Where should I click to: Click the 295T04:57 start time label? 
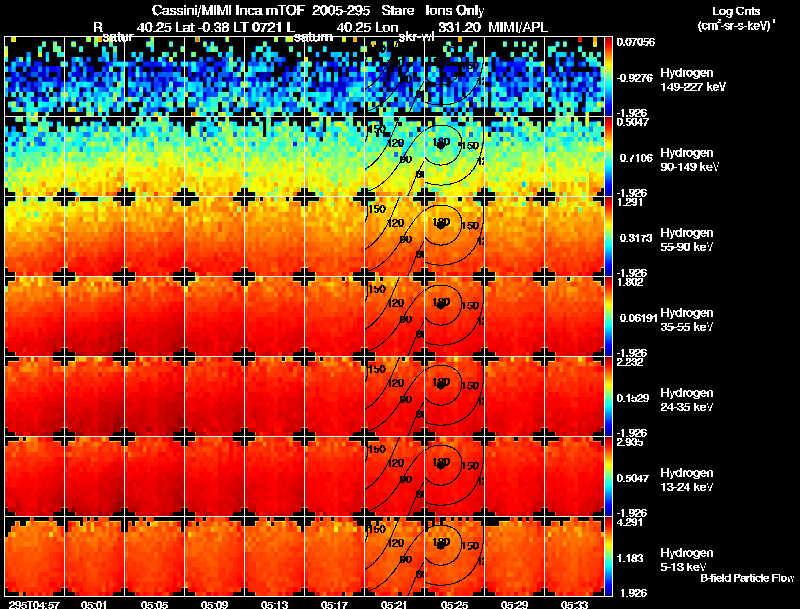click(34, 604)
